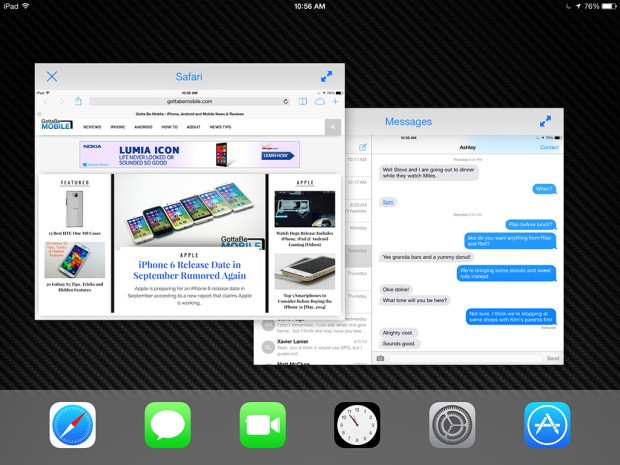Tap the battery indicator in the status bar
Image resolution: width=620 pixels, height=465 pixels.
609,6
